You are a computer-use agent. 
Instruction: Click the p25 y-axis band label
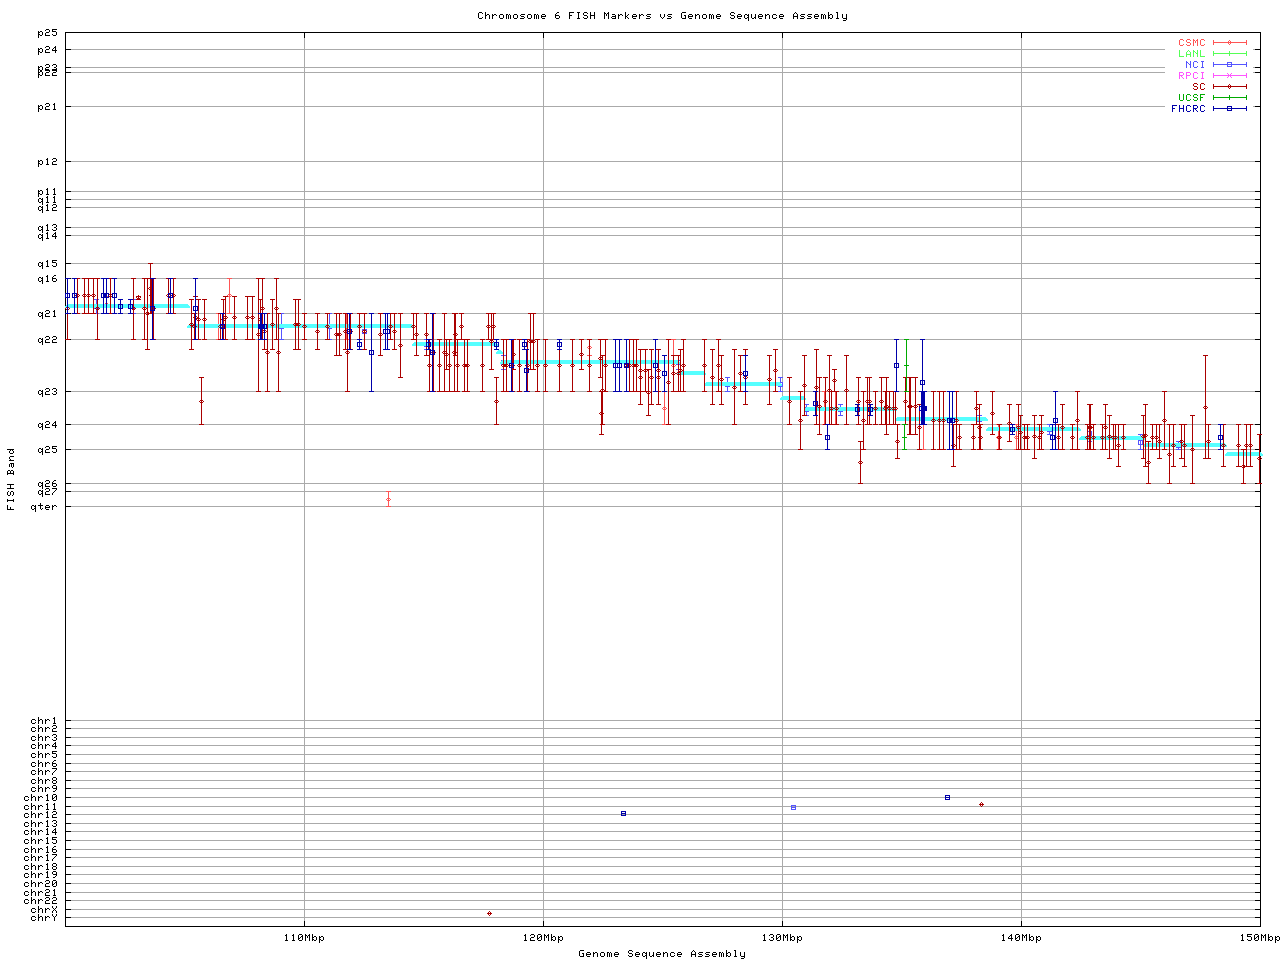click(x=47, y=34)
